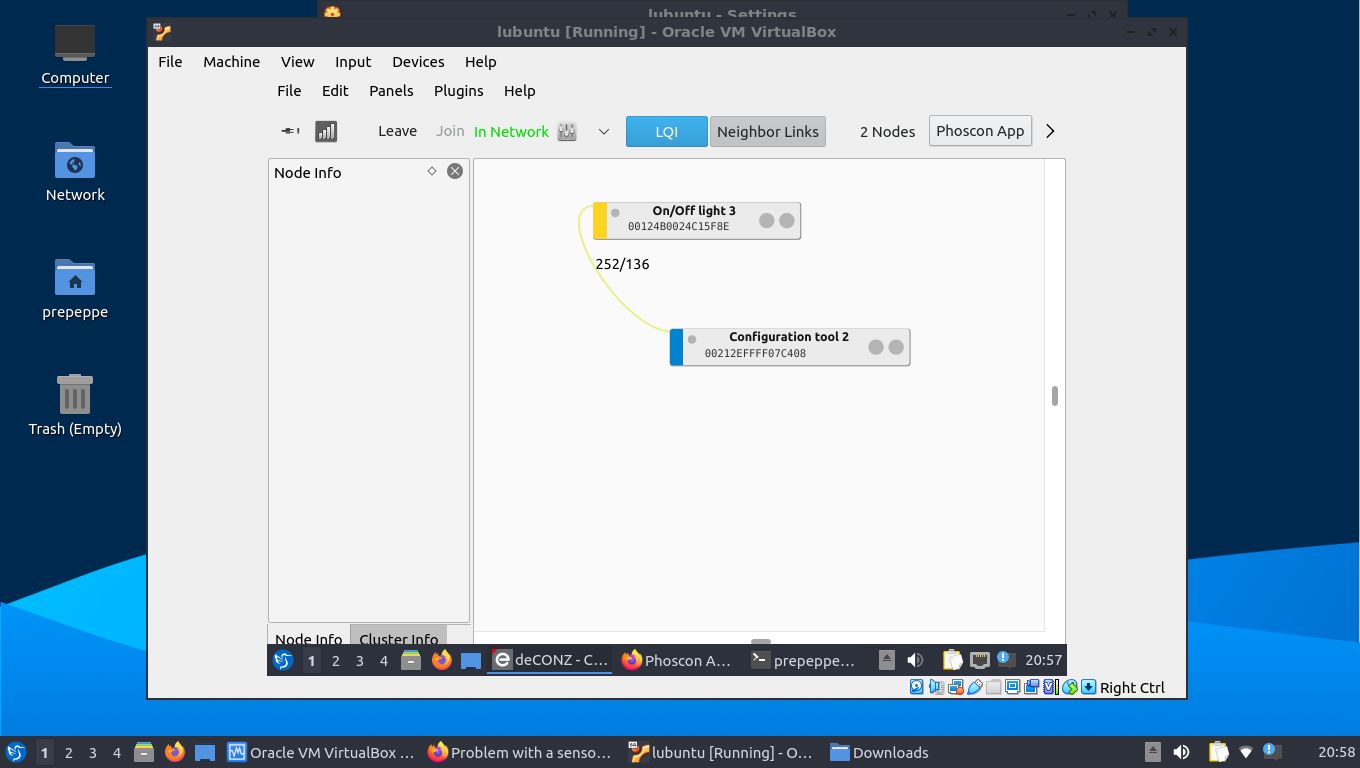1360x768 pixels.
Task: Open the Panels menu
Action: coord(391,90)
